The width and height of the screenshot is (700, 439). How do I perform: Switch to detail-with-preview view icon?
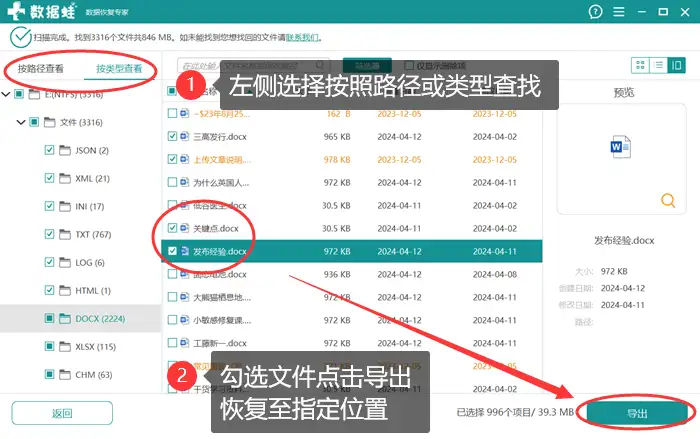coord(676,65)
